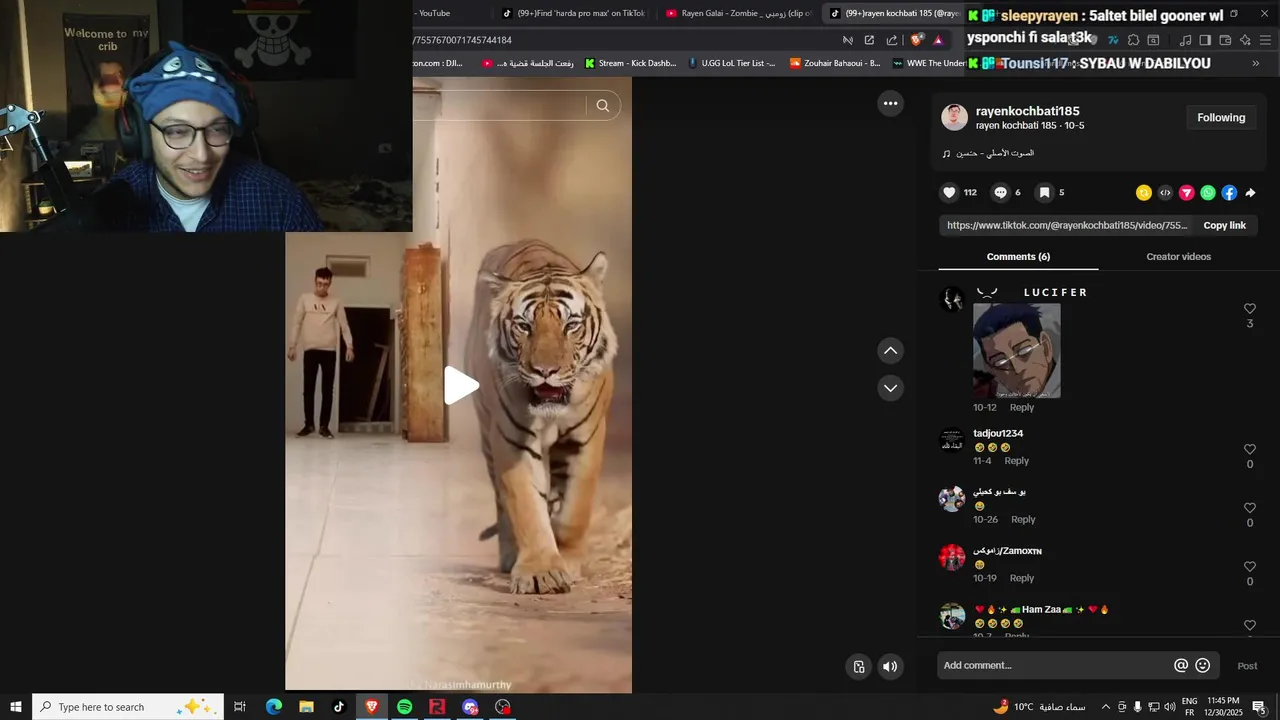Open the WWE The Undertaker bookmark

[929, 63]
